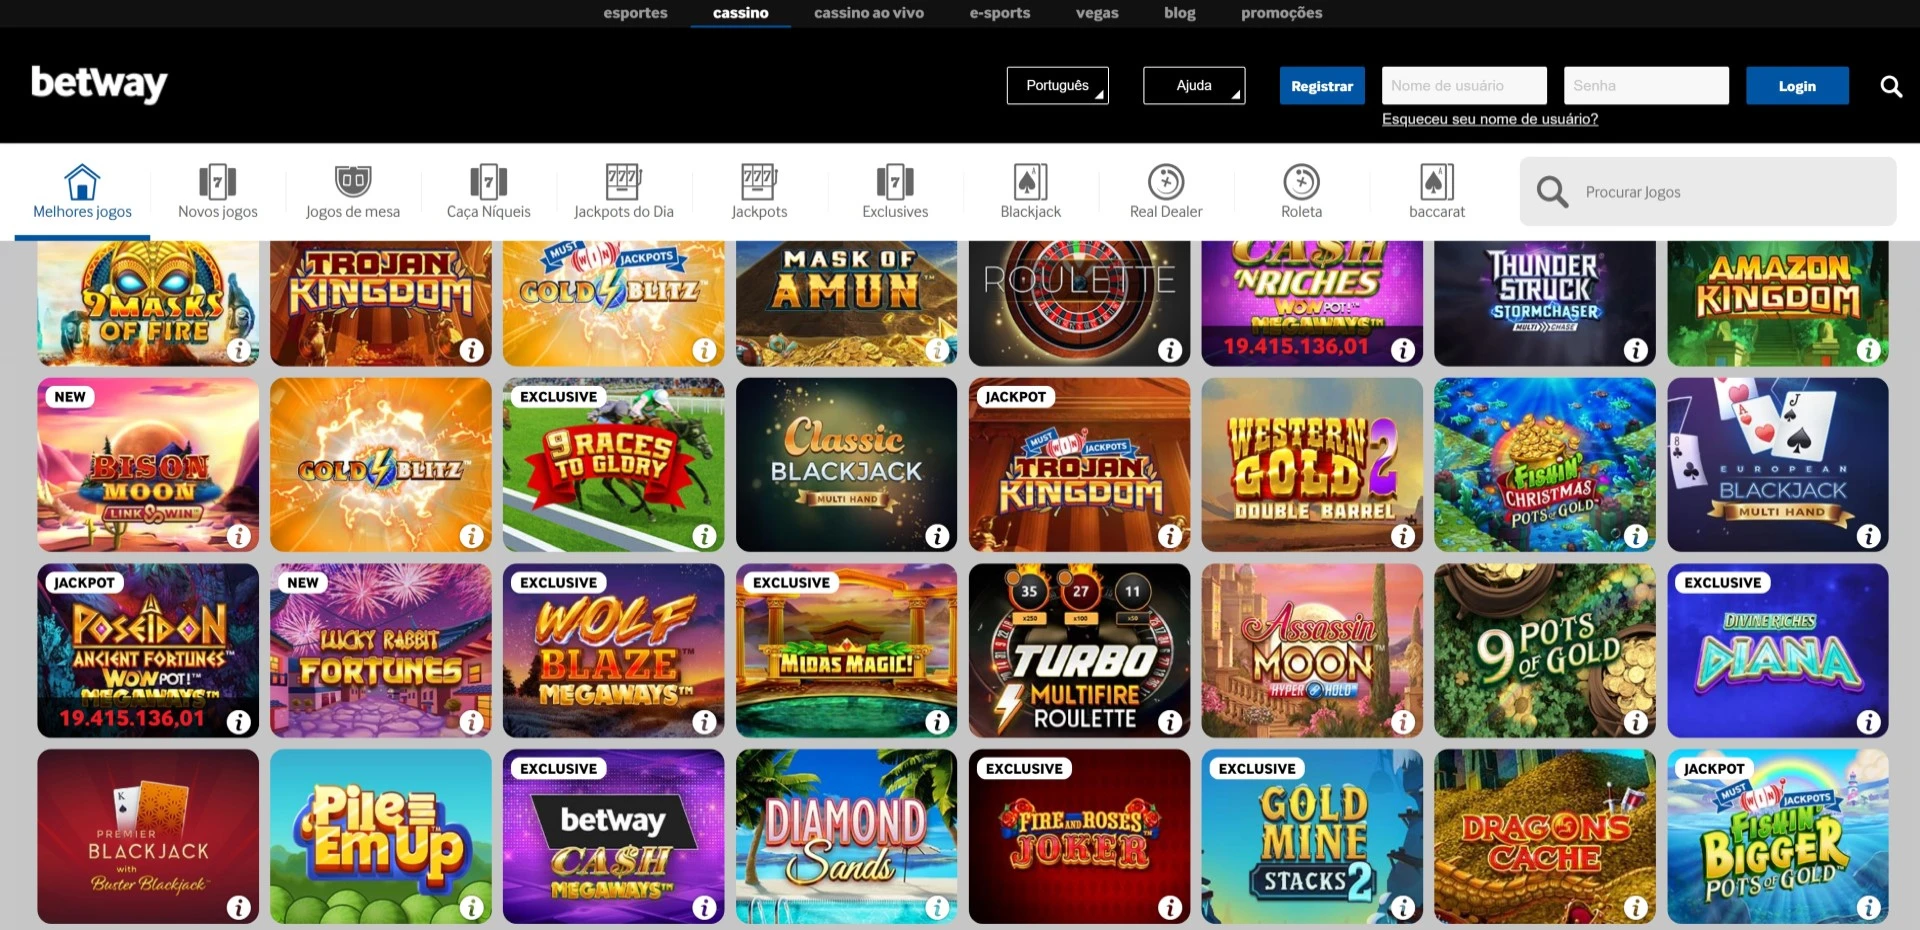Click the magnifier search icon in the header

[1890, 86]
